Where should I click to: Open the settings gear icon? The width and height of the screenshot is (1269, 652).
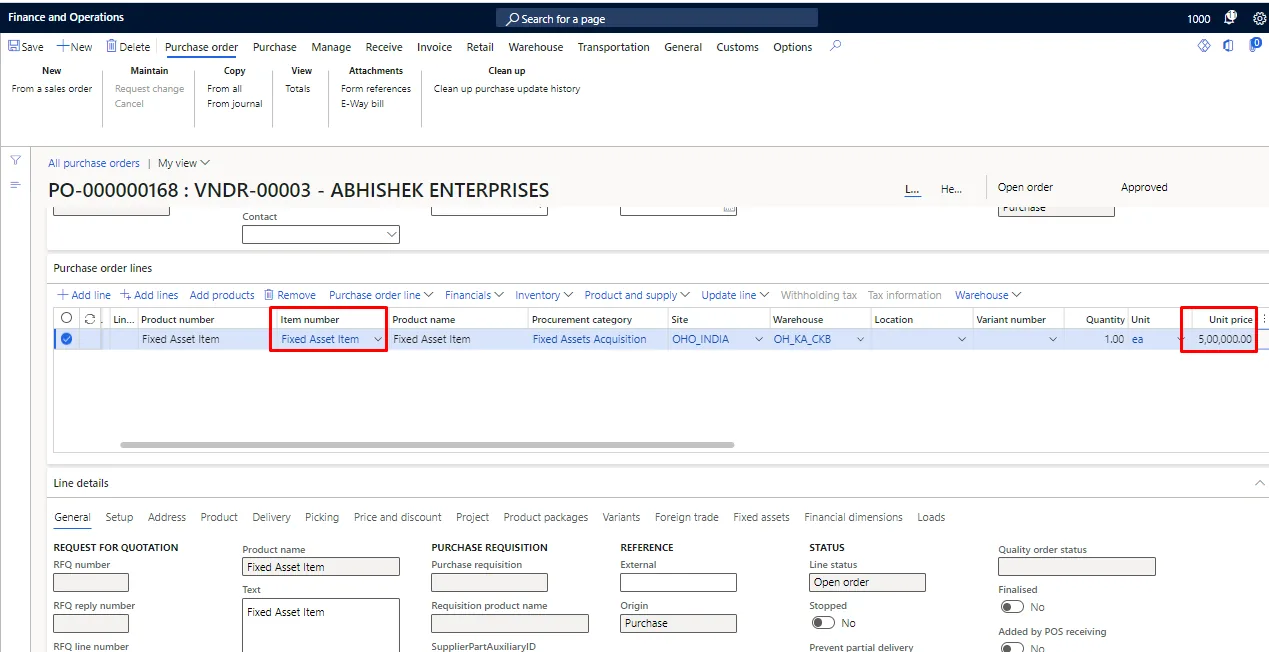tap(1259, 18)
